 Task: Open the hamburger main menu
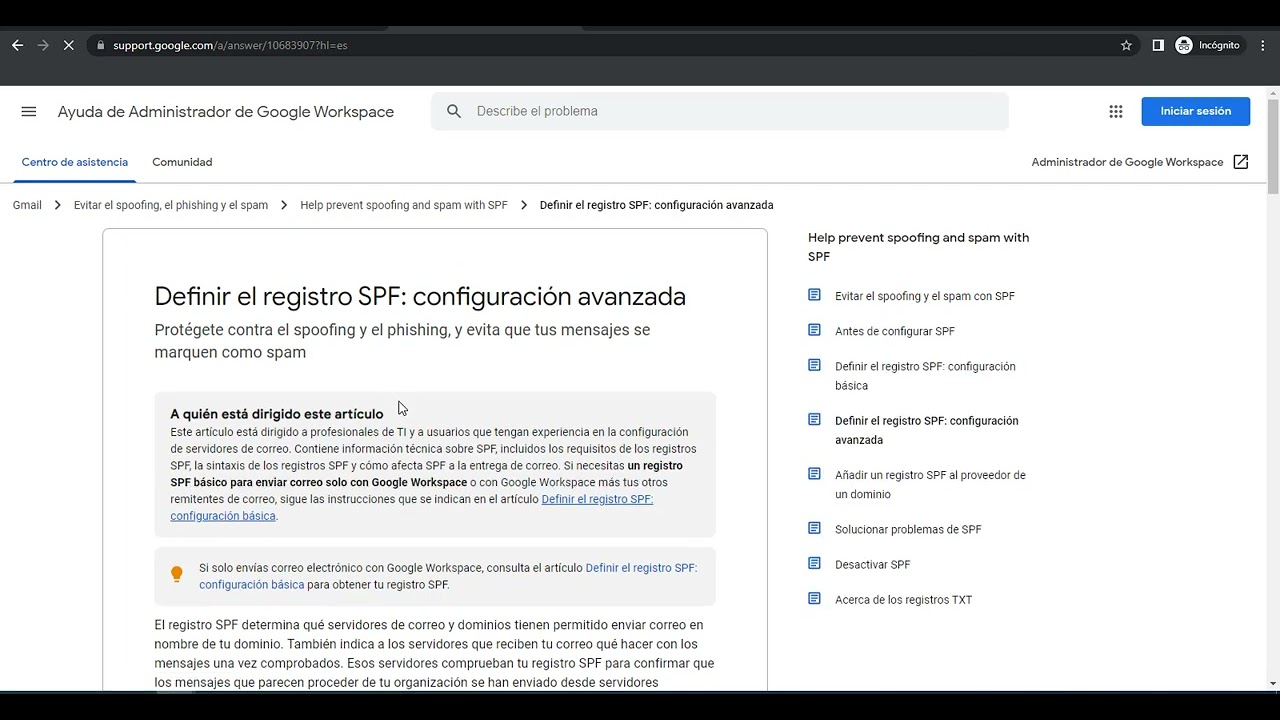click(29, 112)
